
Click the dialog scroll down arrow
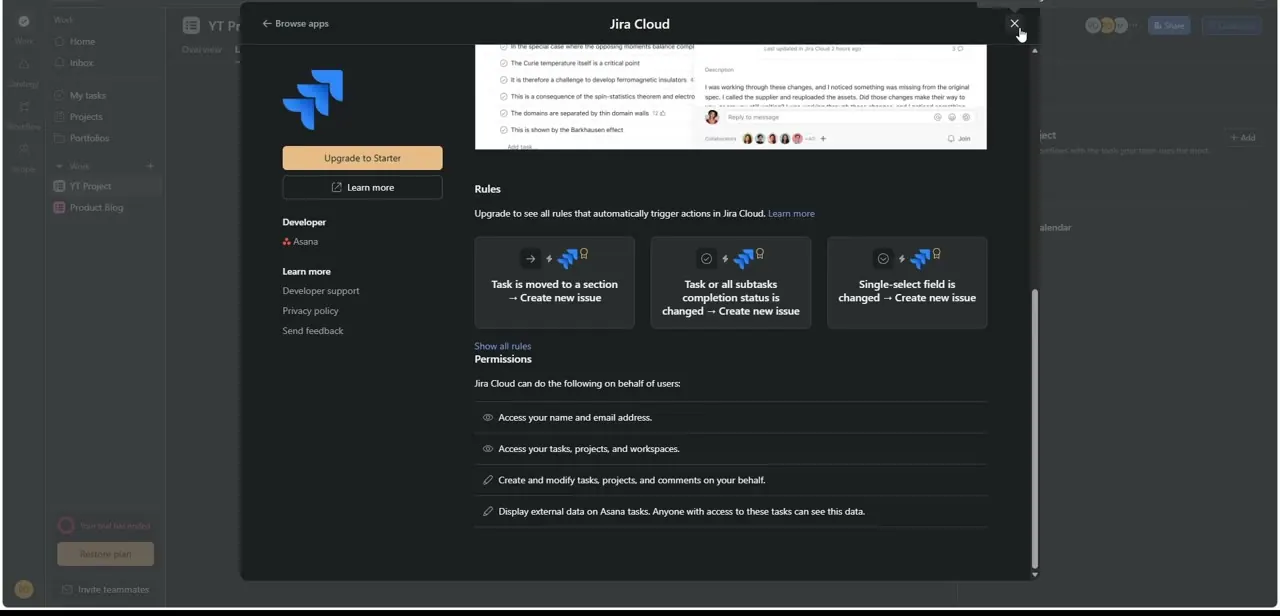[1034, 574]
